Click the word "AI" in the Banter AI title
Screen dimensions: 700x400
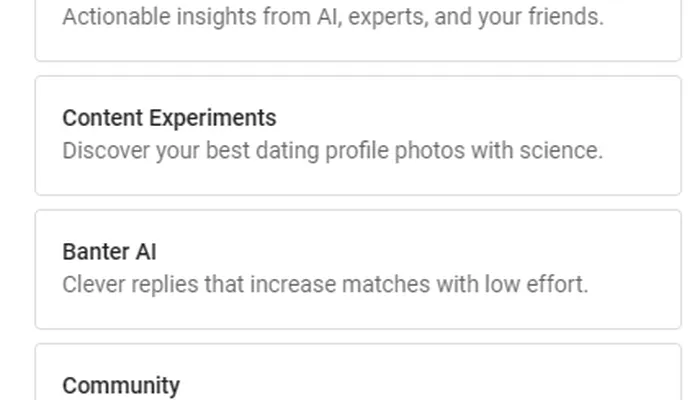[x=146, y=252]
